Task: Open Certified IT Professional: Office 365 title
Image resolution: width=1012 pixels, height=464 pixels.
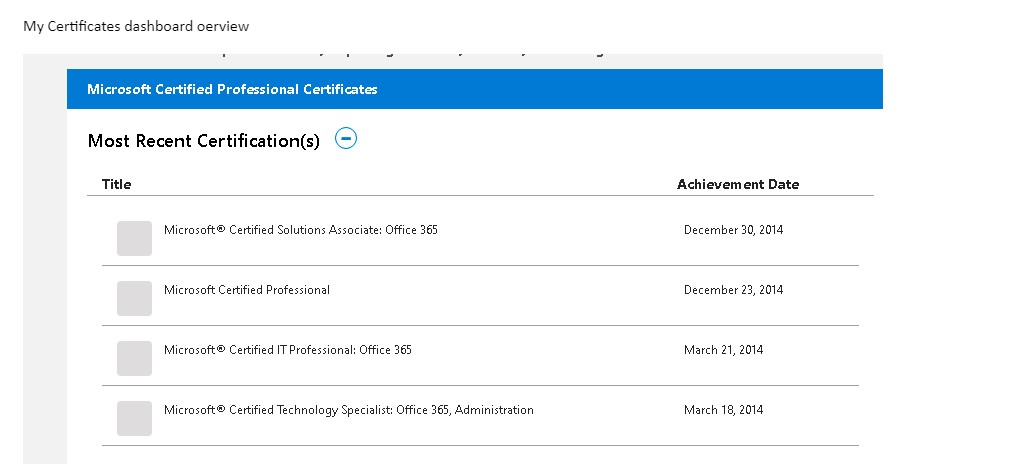Action: tap(287, 350)
